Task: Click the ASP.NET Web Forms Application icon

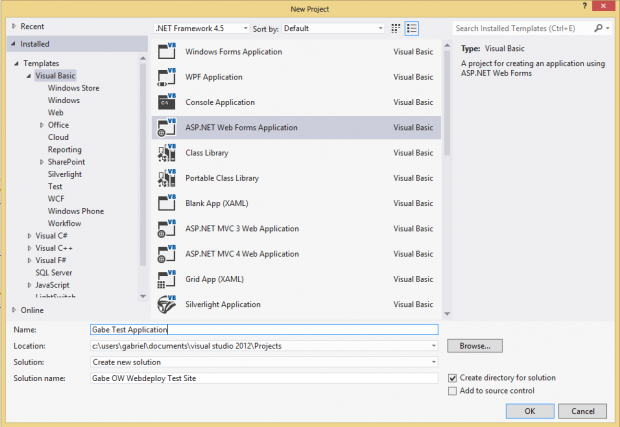Action: coord(166,127)
